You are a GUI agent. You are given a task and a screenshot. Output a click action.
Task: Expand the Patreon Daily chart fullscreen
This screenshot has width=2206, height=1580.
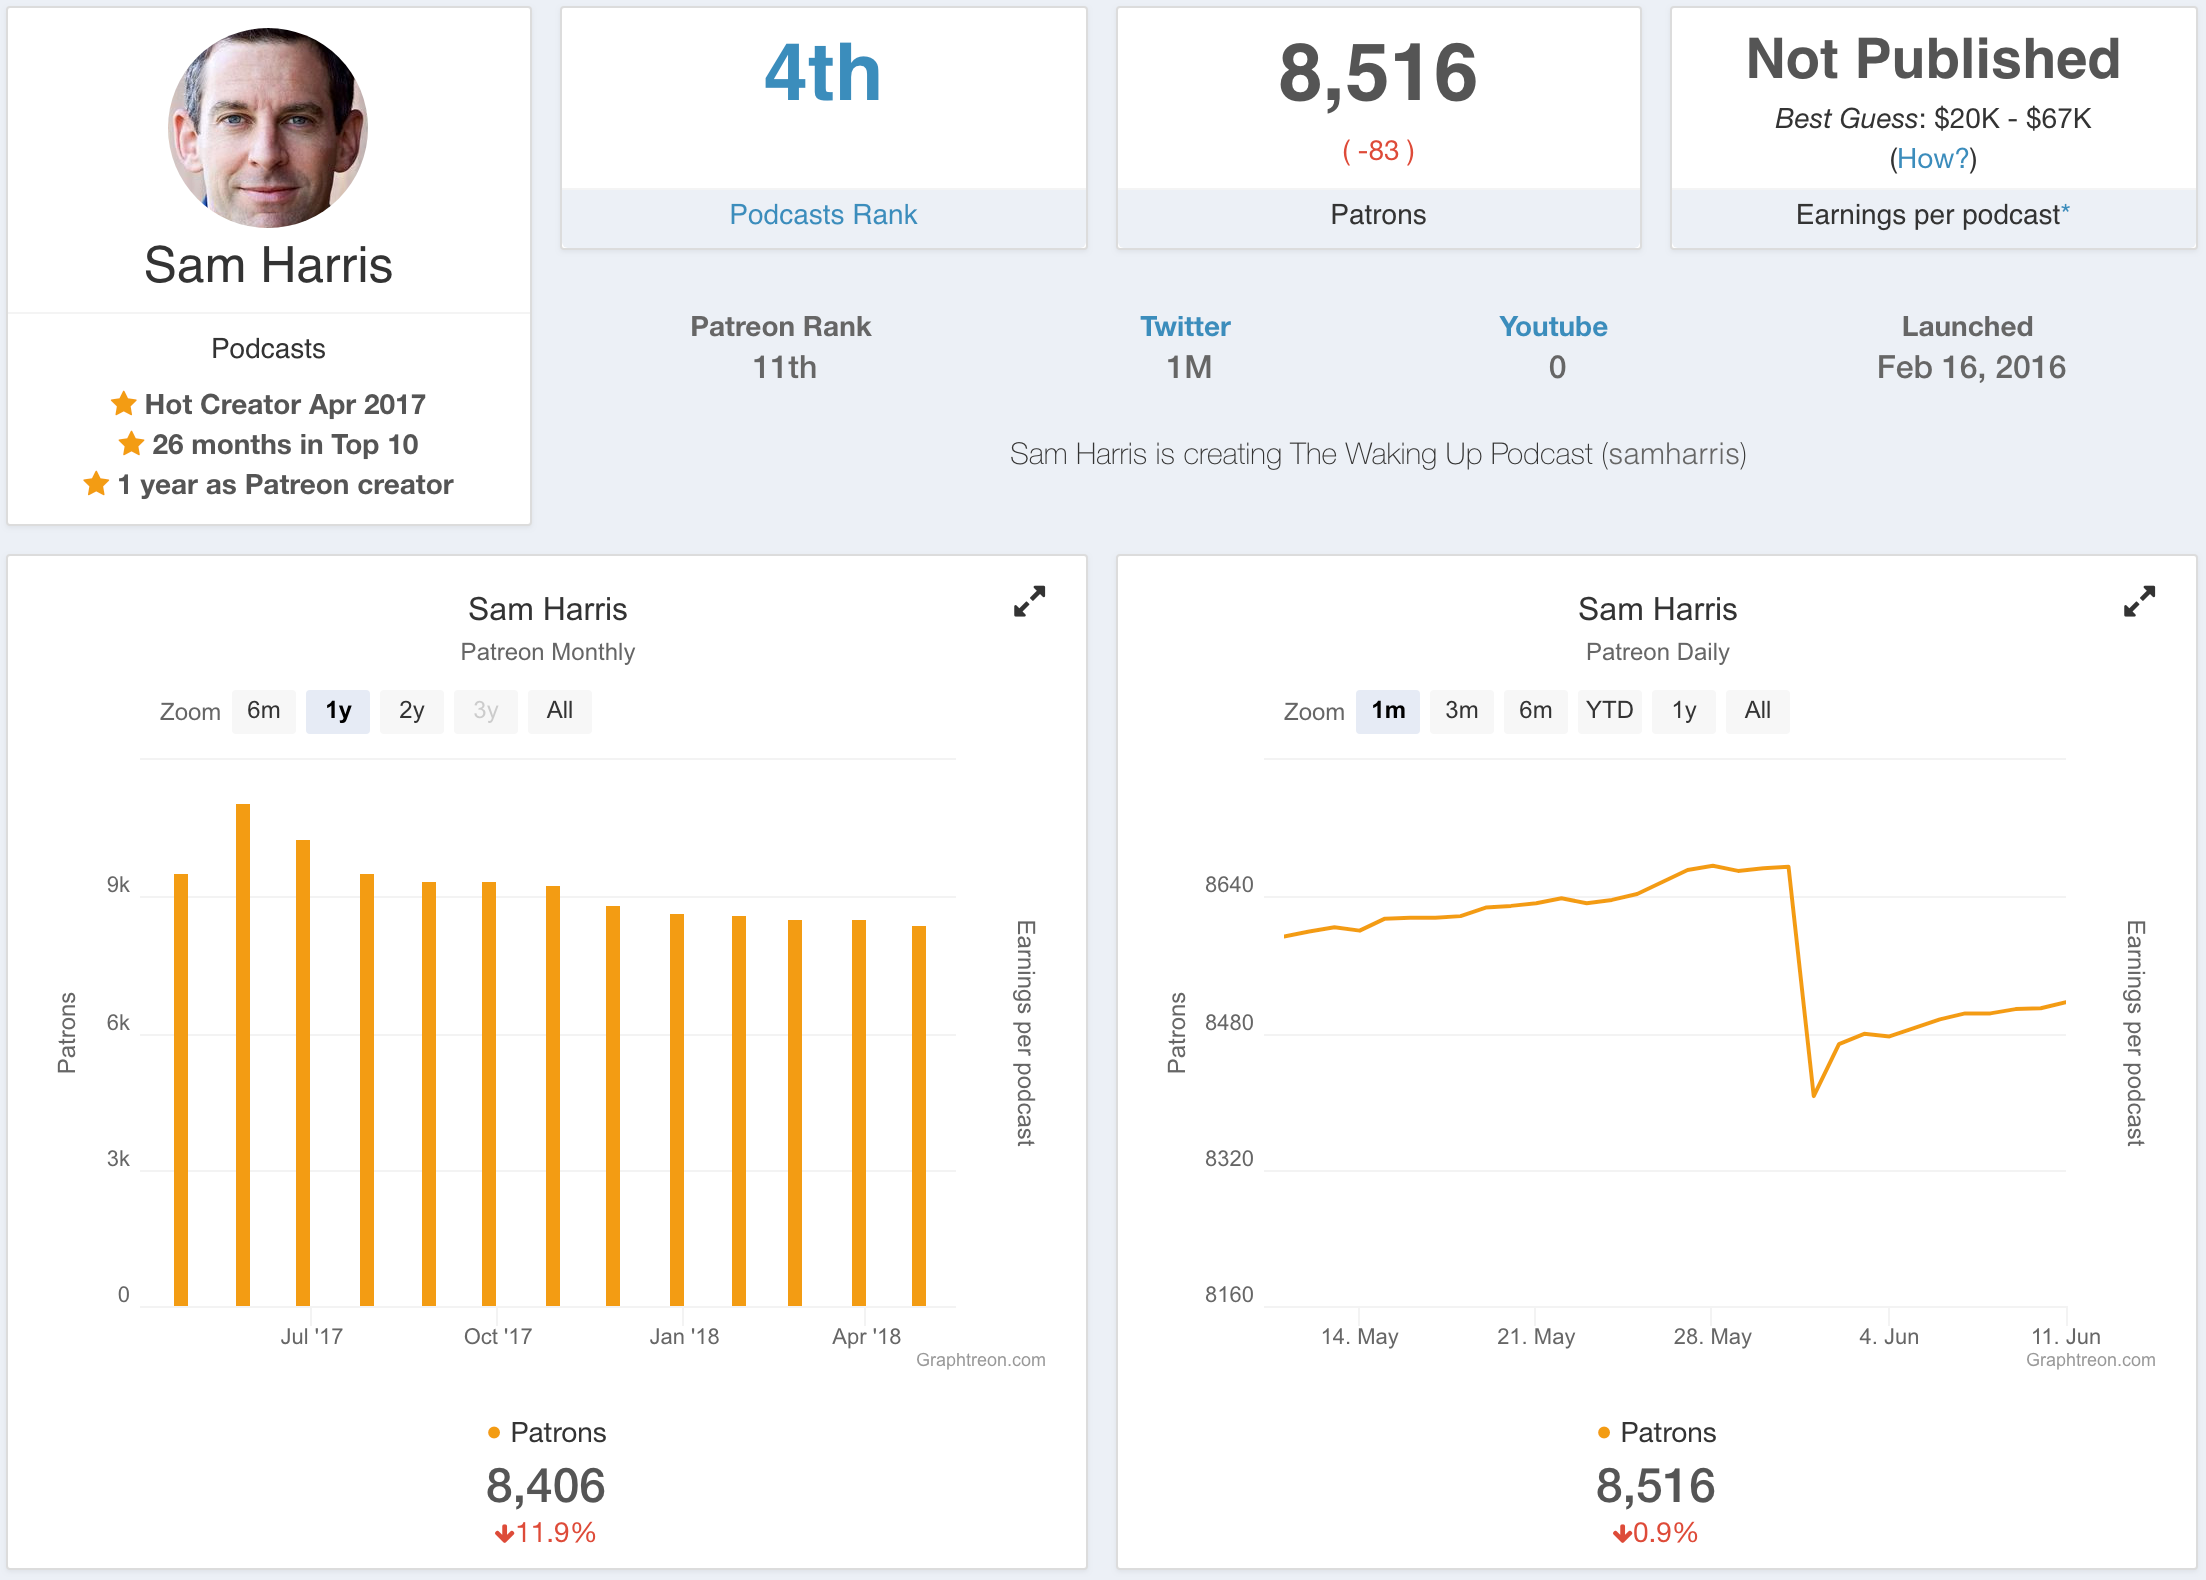pyautogui.click(x=2139, y=601)
